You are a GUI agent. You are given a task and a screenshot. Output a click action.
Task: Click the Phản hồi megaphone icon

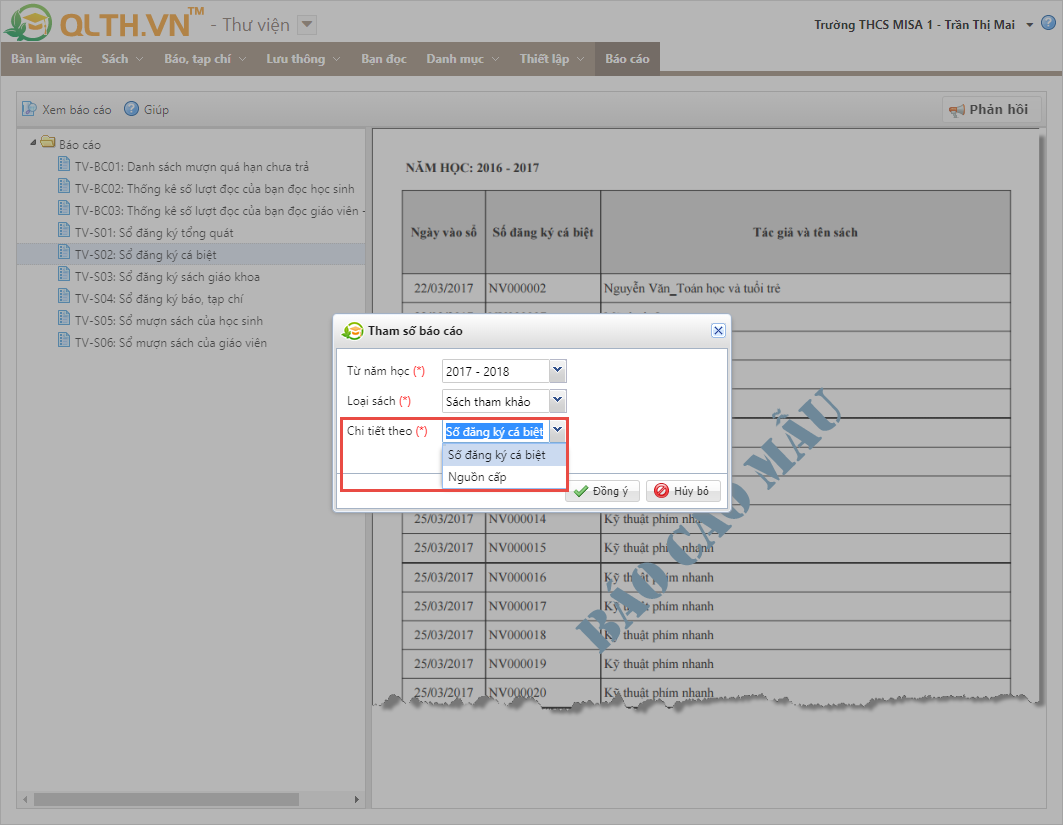[957, 110]
